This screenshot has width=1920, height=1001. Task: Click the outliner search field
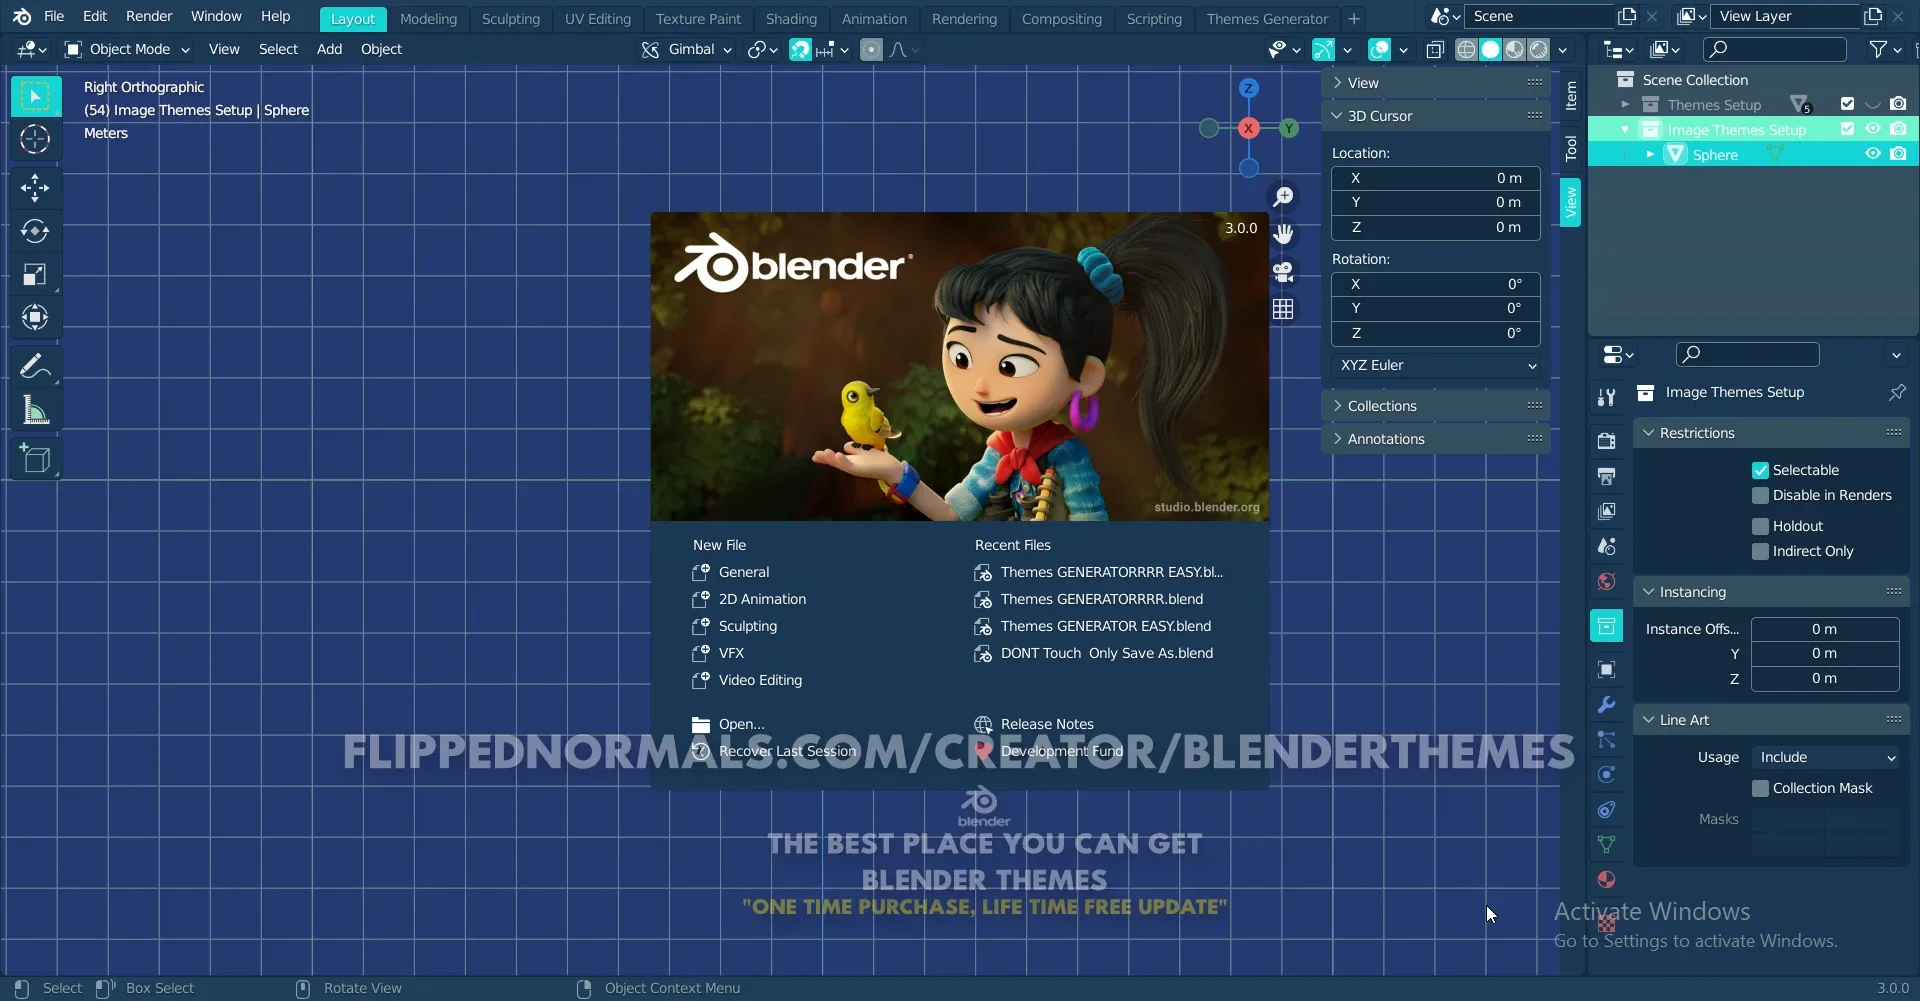click(1774, 49)
